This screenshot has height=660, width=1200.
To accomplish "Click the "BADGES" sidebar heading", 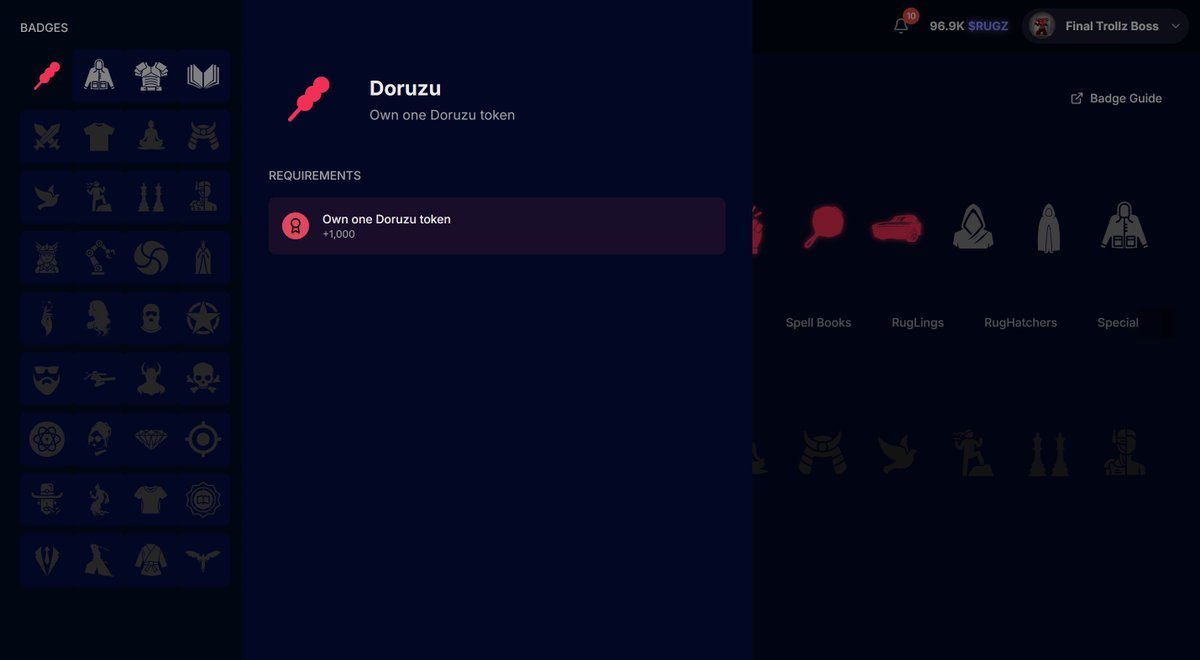I will pos(44,28).
